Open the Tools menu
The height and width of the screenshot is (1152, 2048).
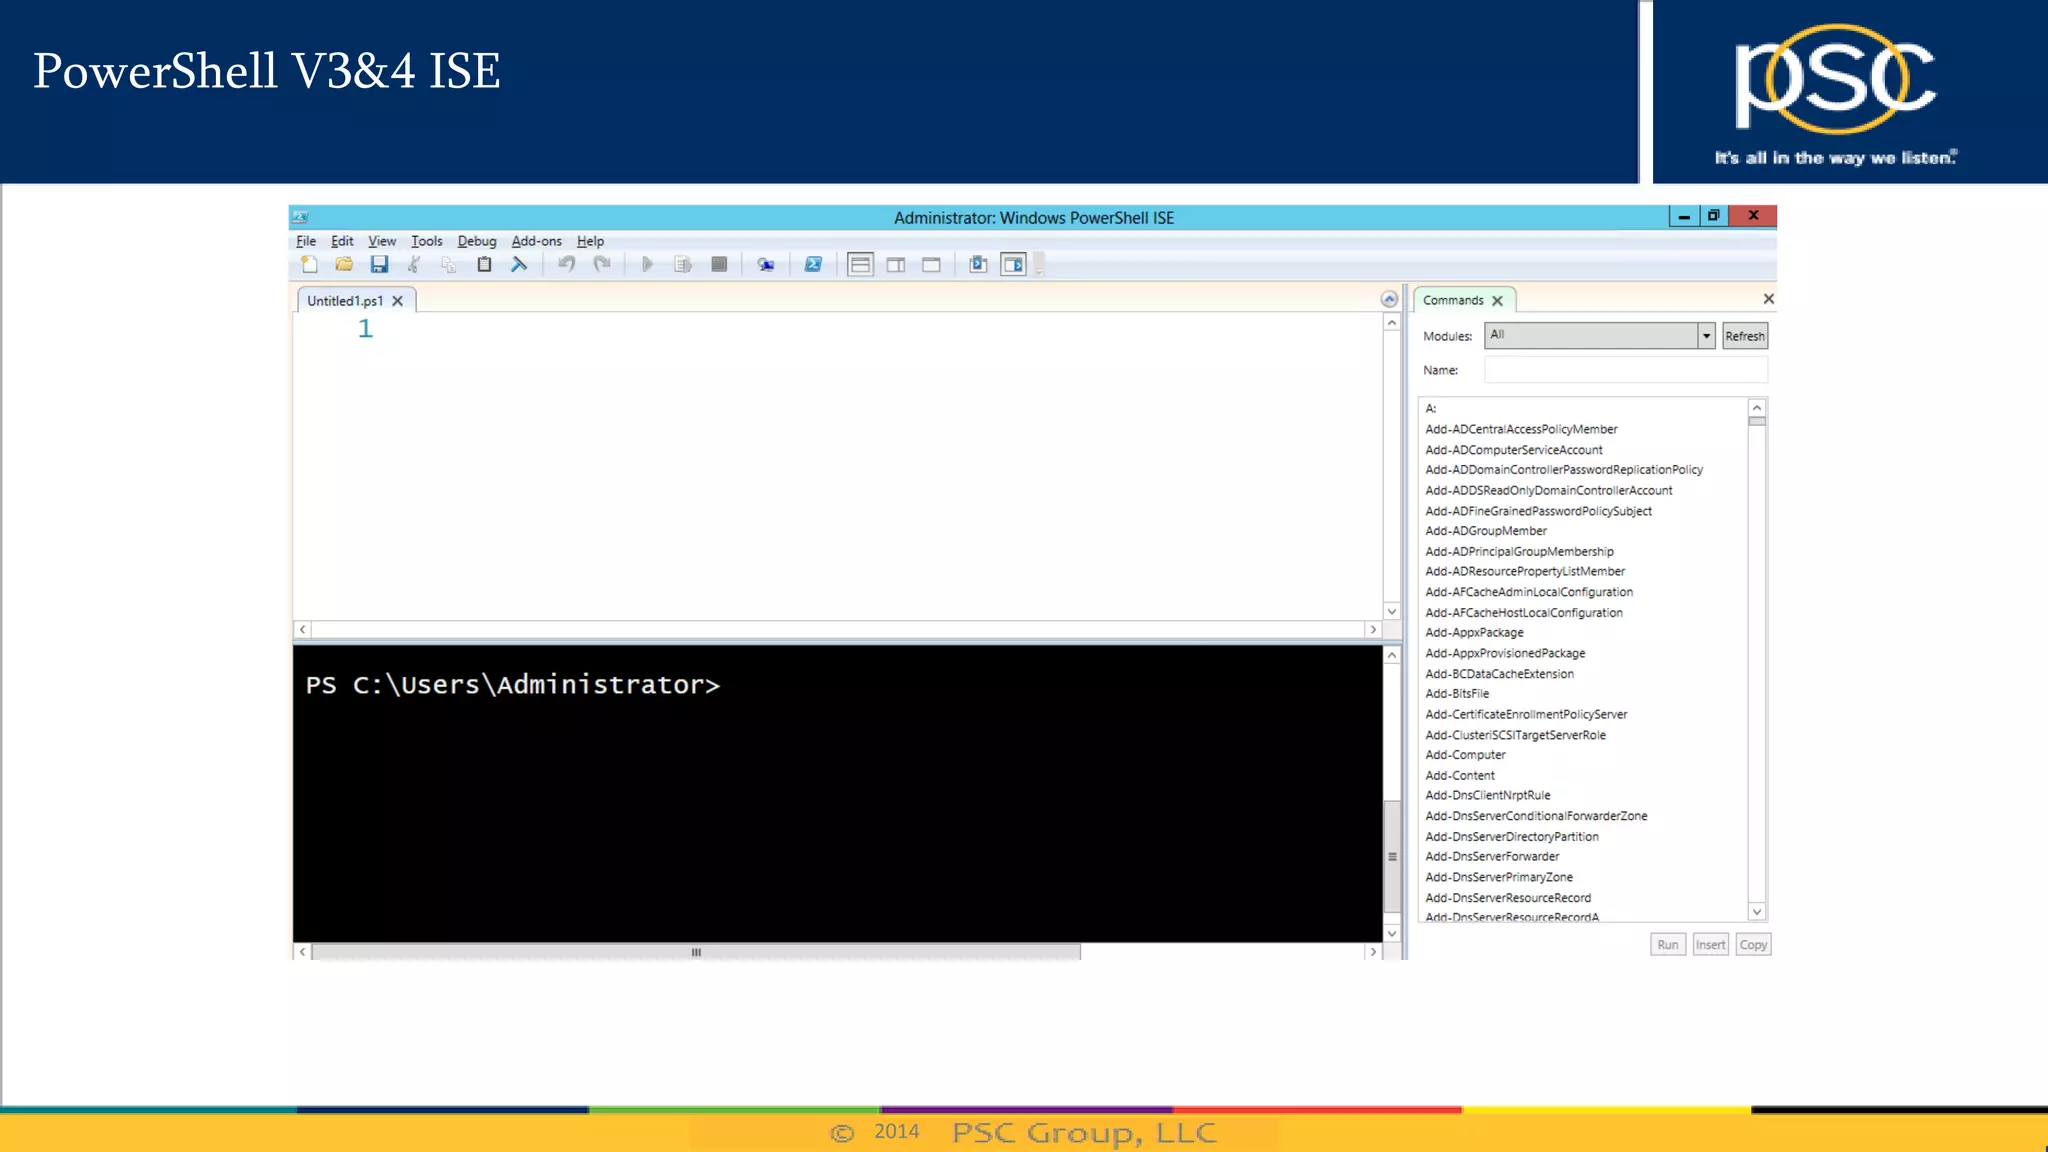pyautogui.click(x=426, y=241)
